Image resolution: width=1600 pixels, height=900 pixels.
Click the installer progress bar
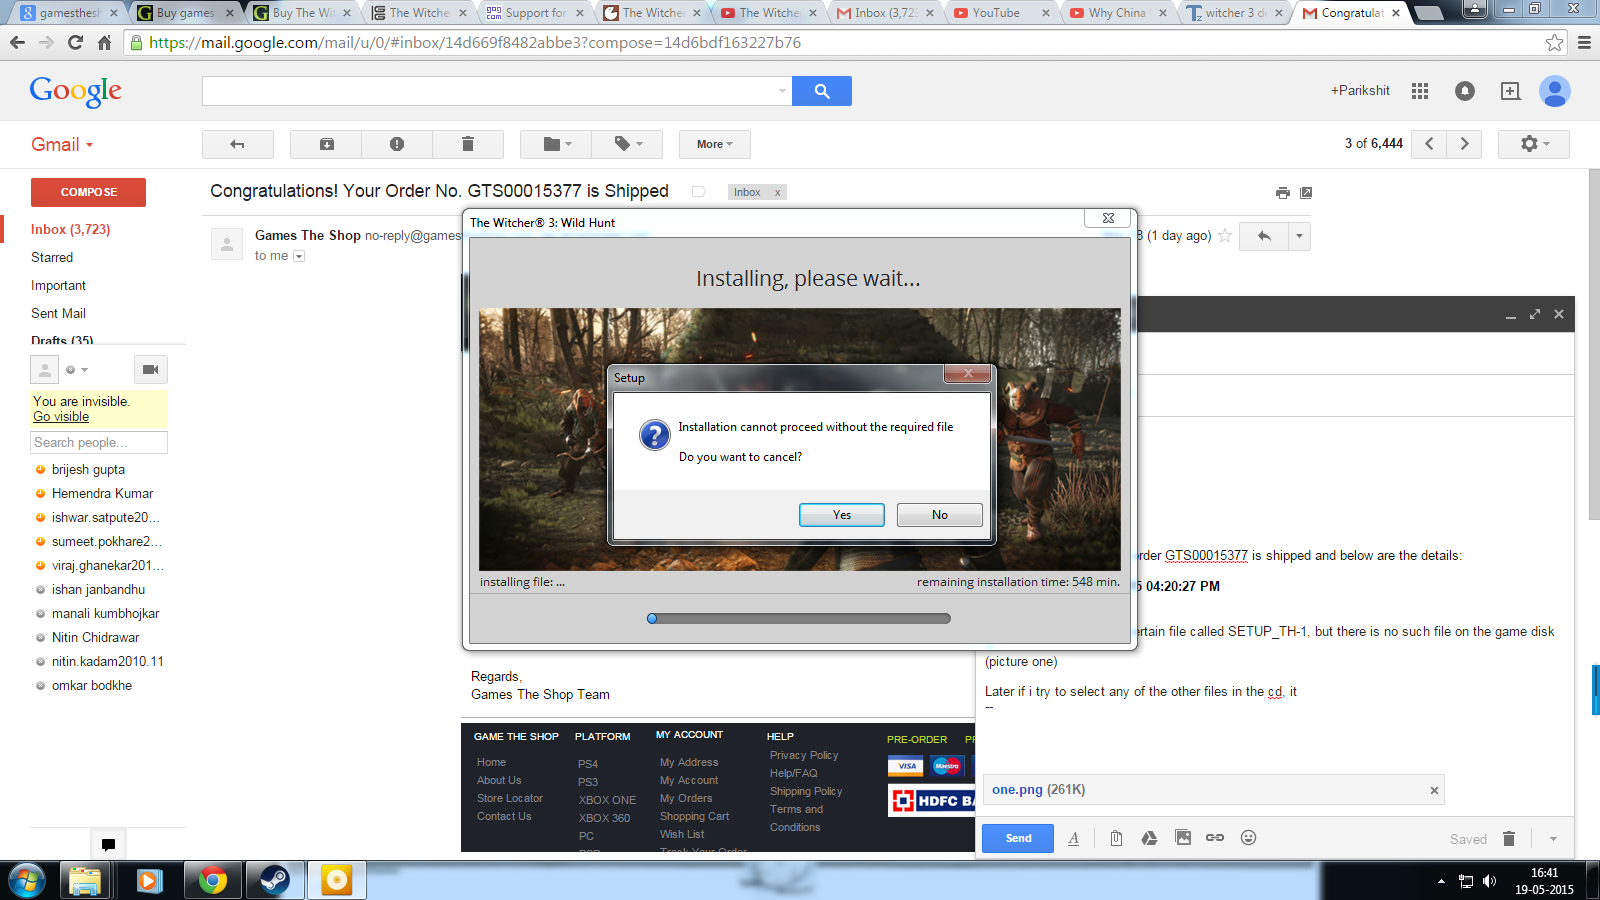[799, 619]
